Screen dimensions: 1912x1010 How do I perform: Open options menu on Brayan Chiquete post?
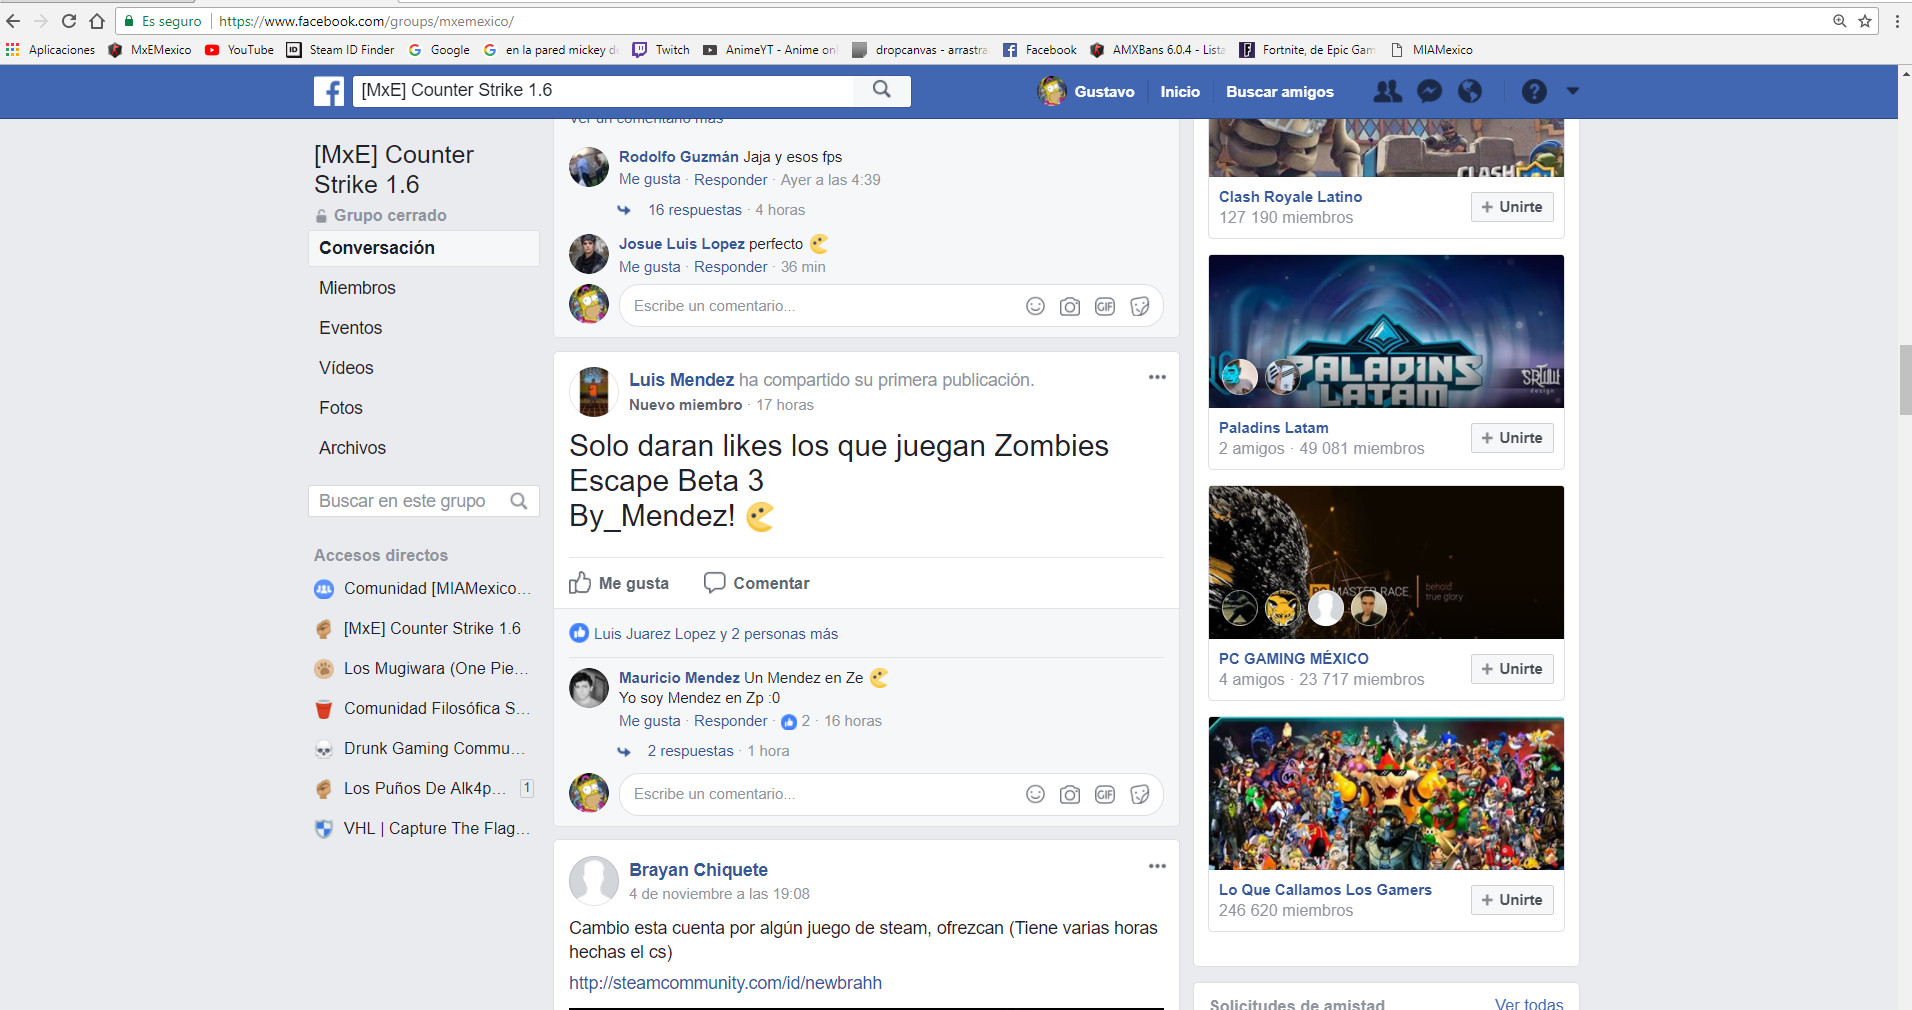[1157, 866]
